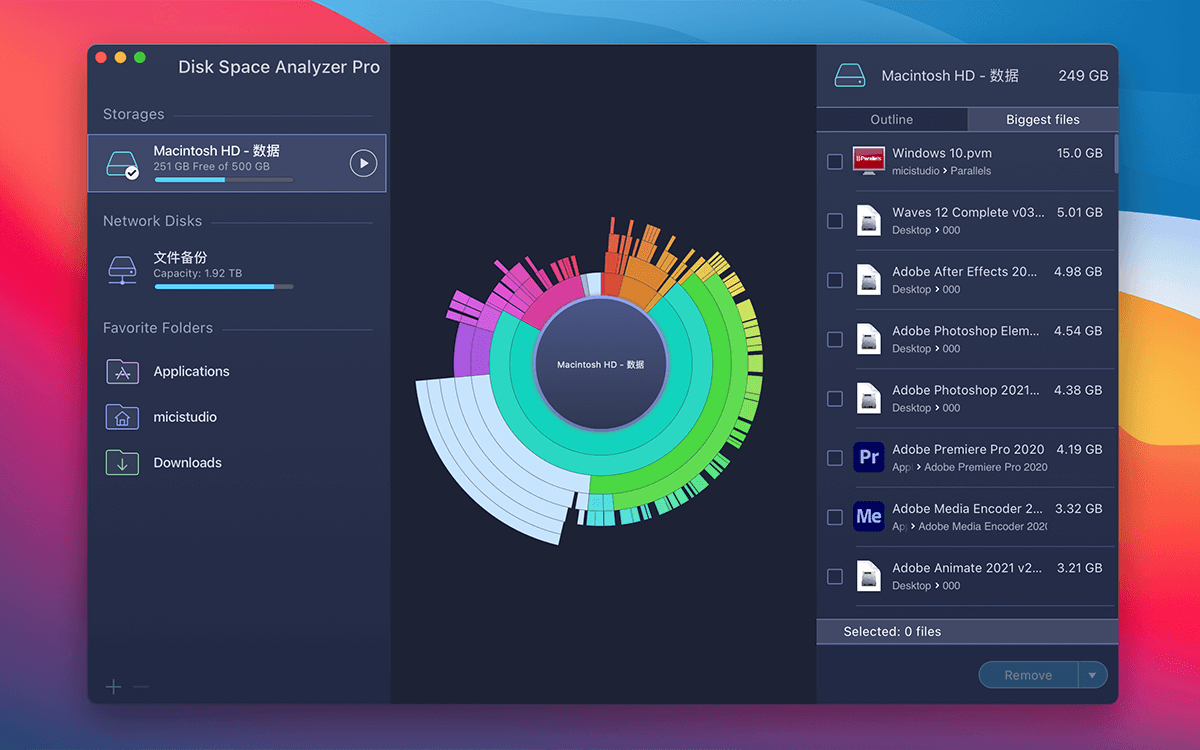Viewport: 1200px width, 750px height.
Task: Enable the Adobe Photoshop 2021 checkbox
Action: (835, 399)
